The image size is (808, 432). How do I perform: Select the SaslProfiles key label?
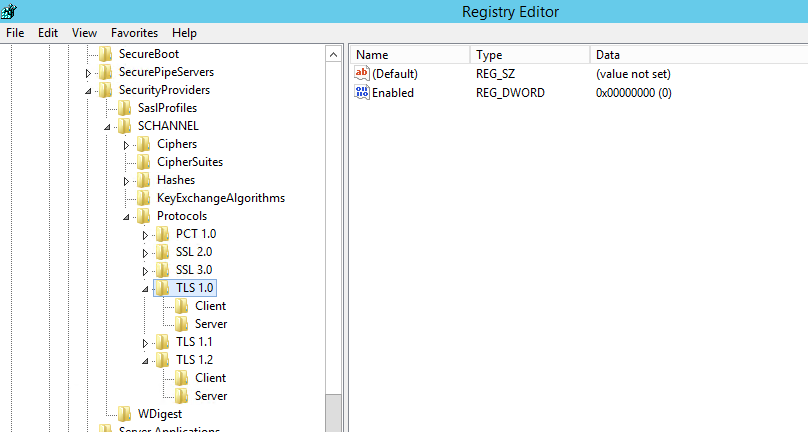click(167, 108)
